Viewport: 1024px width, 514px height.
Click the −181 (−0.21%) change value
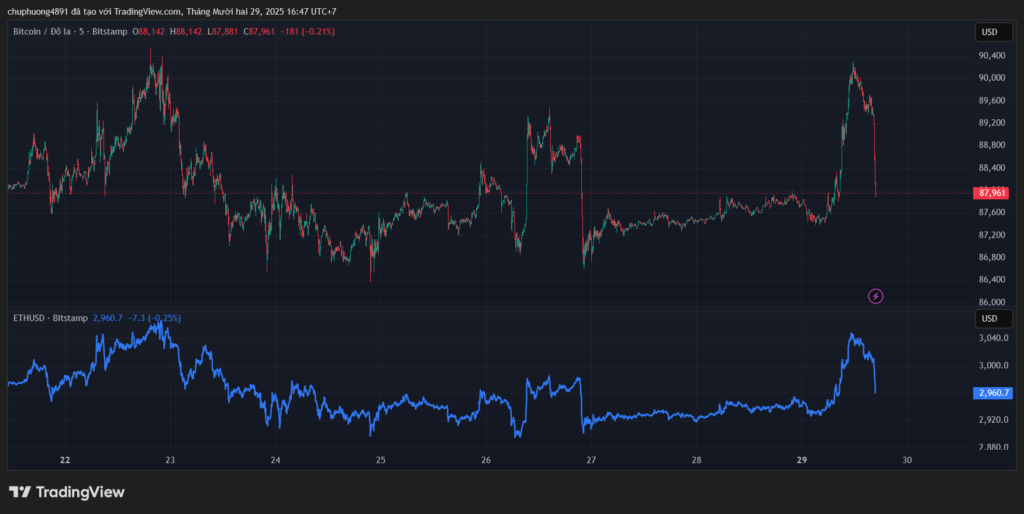[x=308, y=32]
